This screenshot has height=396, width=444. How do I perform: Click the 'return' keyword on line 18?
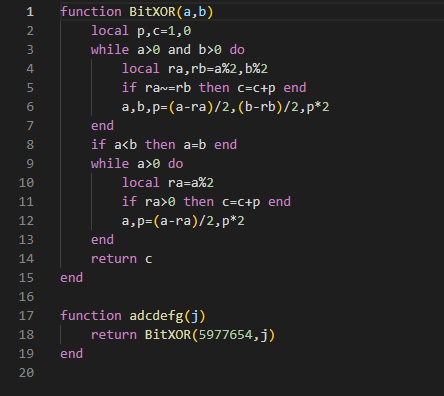point(114,335)
